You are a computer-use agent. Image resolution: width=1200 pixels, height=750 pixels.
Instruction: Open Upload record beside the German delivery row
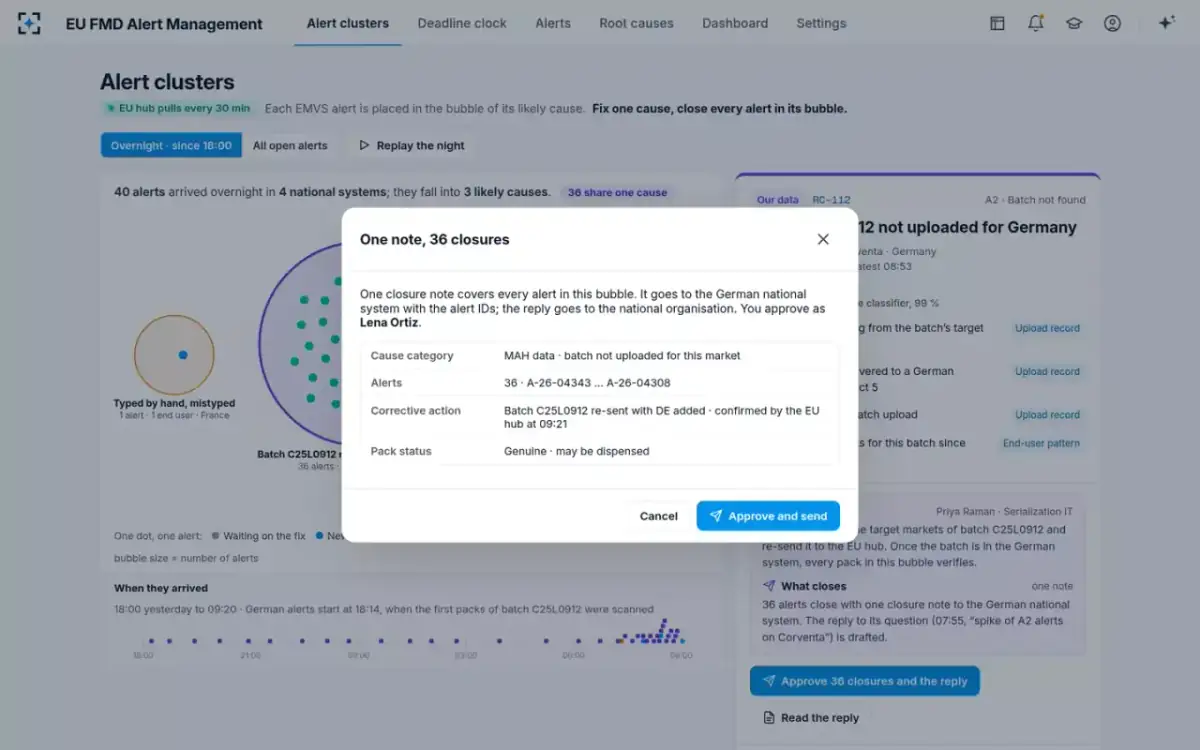(x=1047, y=371)
